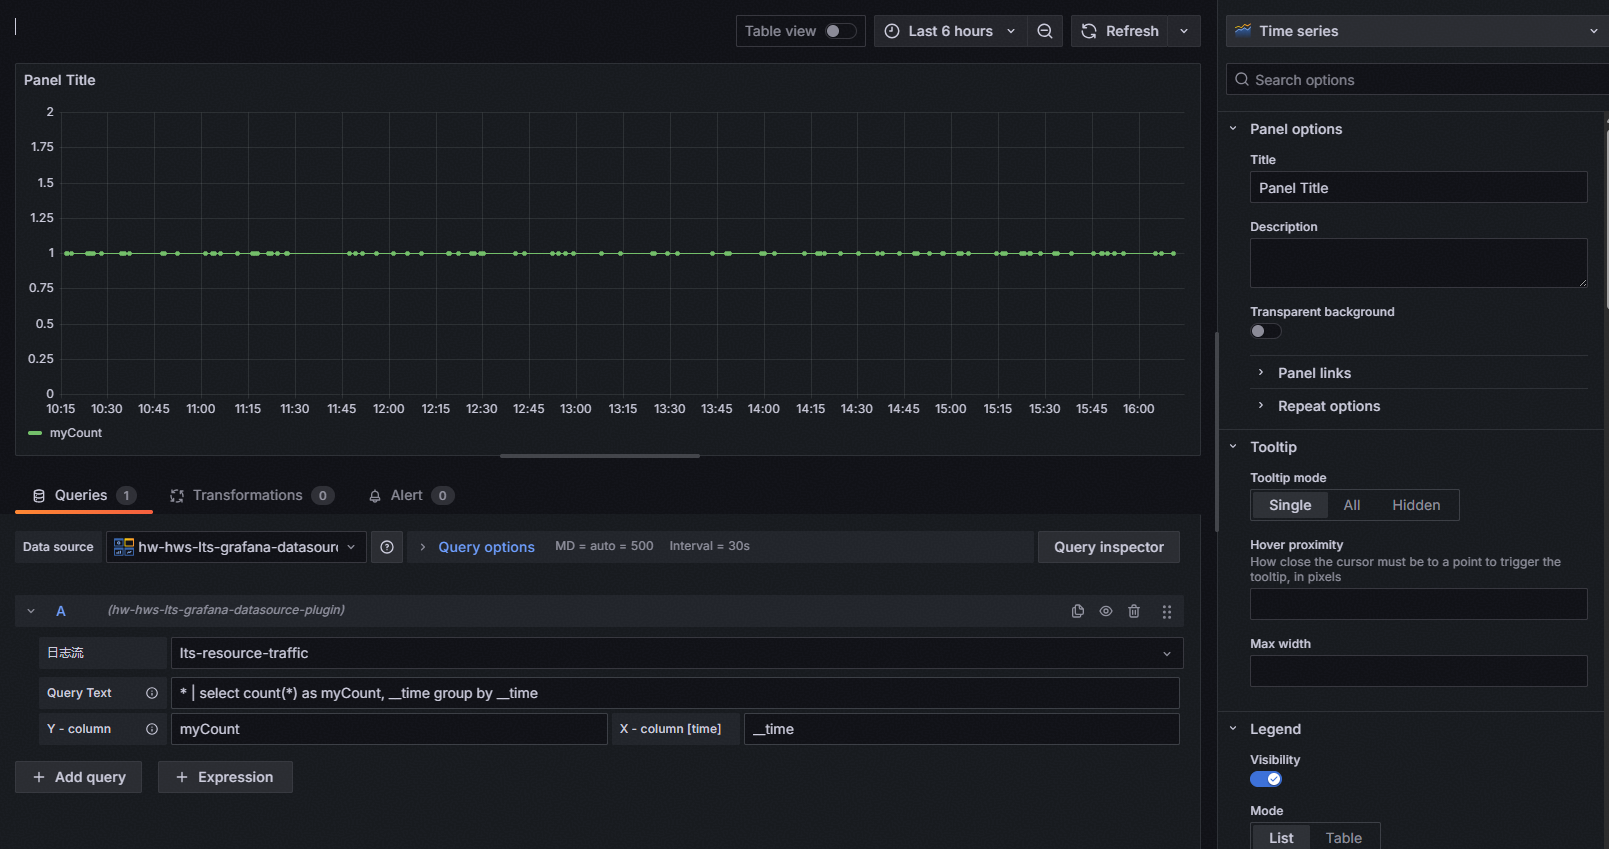
Task: Delete query A with trash icon
Action: pos(1134,611)
